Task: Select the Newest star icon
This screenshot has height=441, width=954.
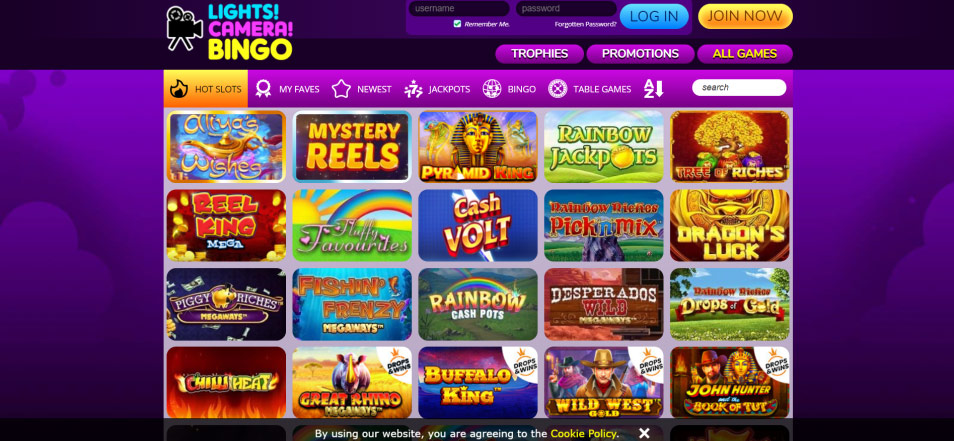Action: 341,89
